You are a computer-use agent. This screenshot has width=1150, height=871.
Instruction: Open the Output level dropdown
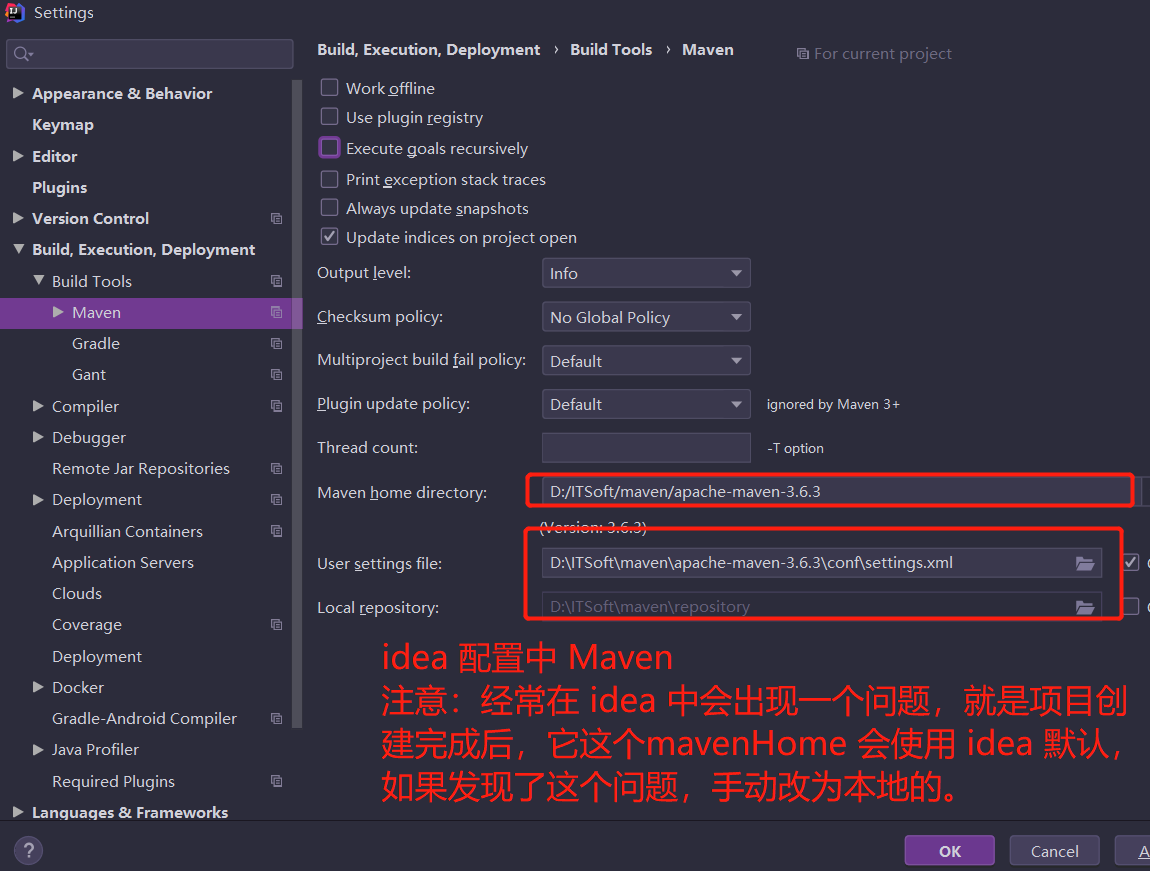[646, 273]
